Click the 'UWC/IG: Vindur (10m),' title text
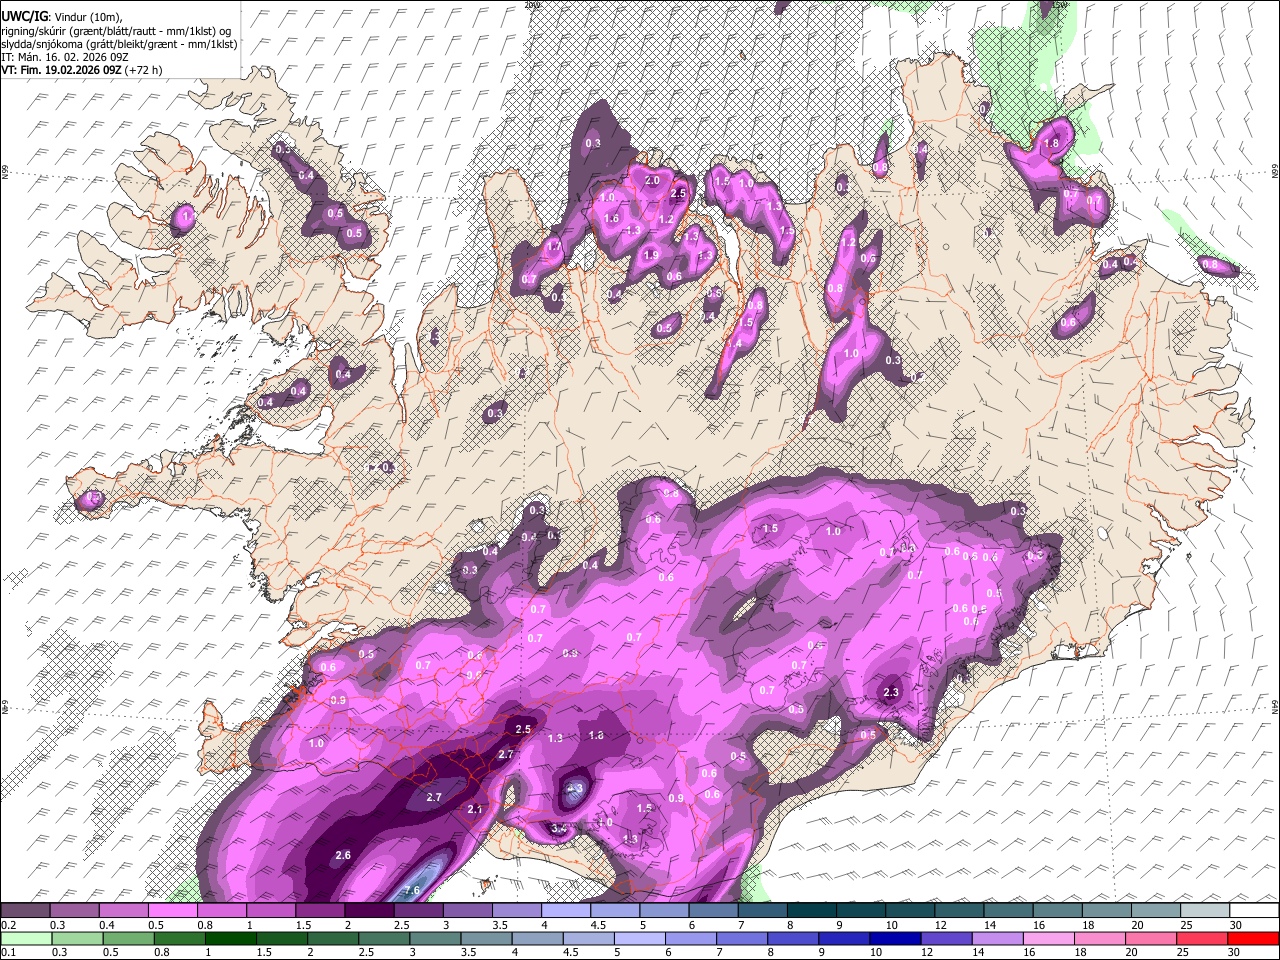 point(62,17)
